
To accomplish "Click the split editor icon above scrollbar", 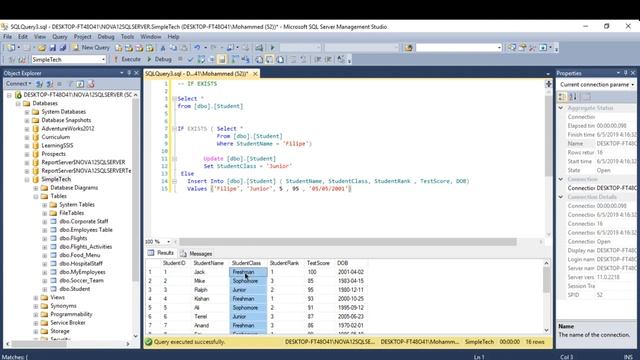I will (x=549, y=84).
